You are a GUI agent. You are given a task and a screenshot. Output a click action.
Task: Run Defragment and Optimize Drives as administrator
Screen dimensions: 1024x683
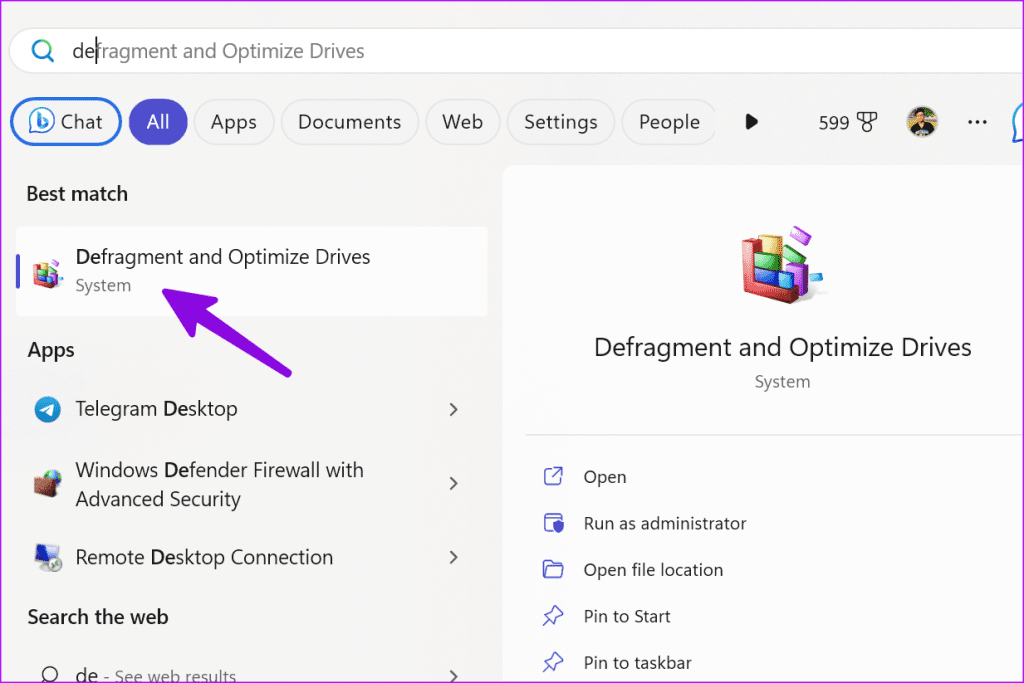665,523
